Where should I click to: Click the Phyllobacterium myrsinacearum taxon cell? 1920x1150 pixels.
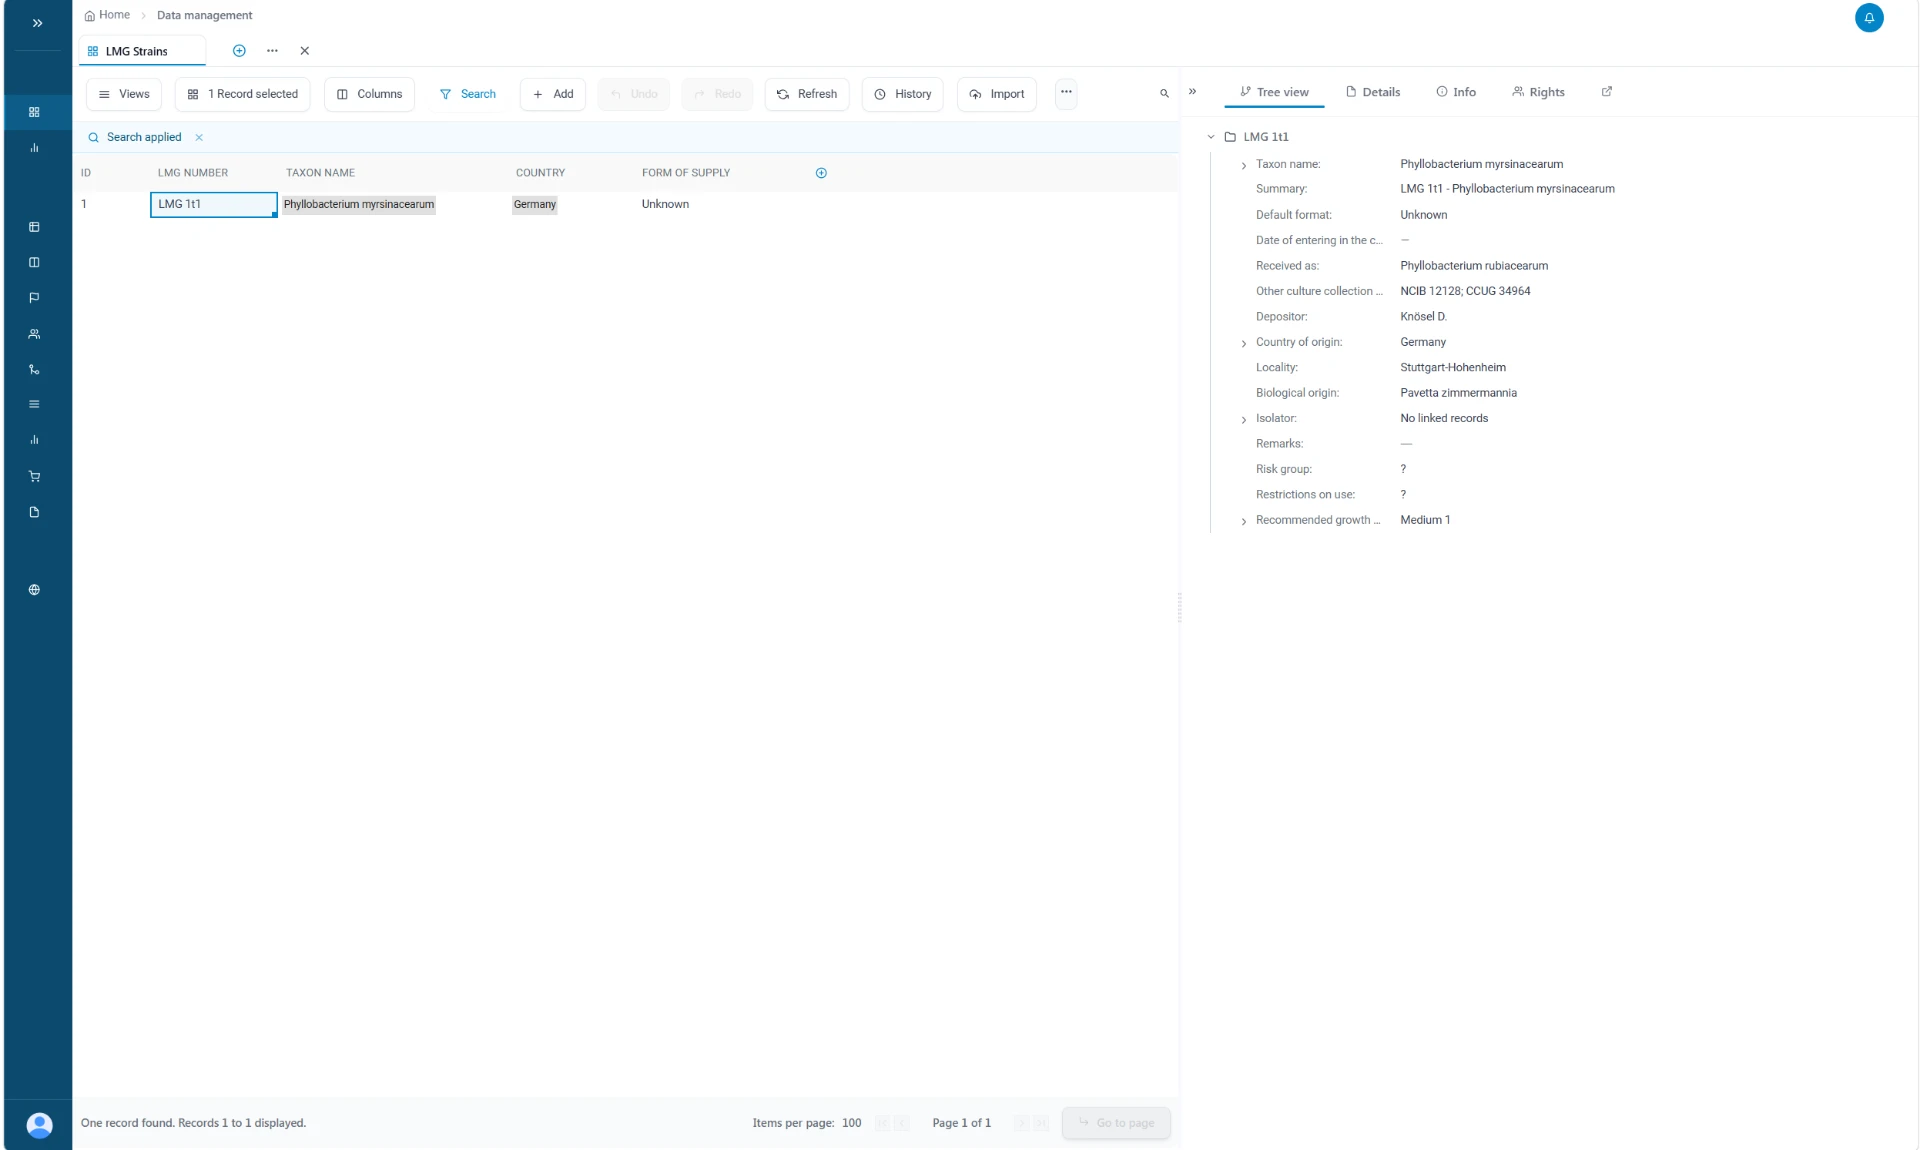[359, 204]
